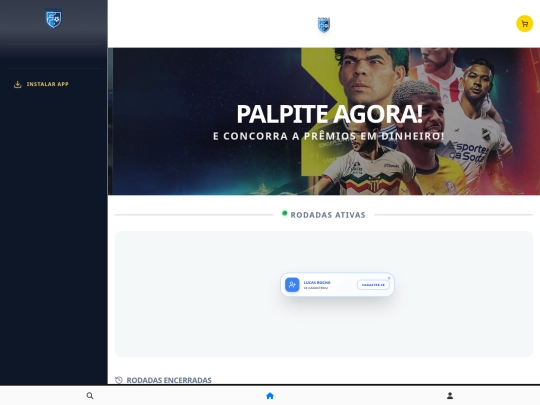Click the green active status dot

pyautogui.click(x=284, y=213)
